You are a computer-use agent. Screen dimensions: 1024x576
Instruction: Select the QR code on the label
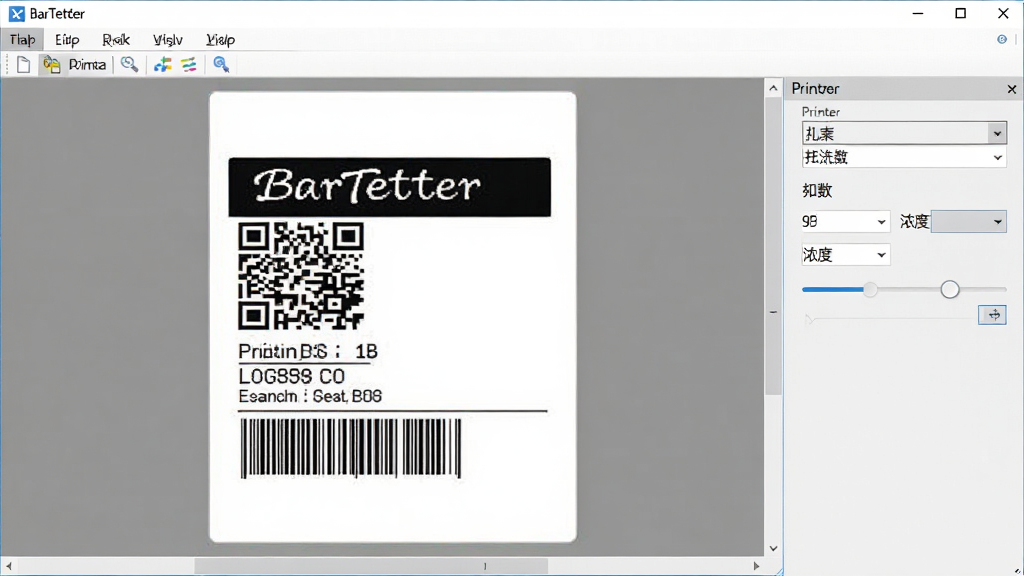tap(301, 276)
